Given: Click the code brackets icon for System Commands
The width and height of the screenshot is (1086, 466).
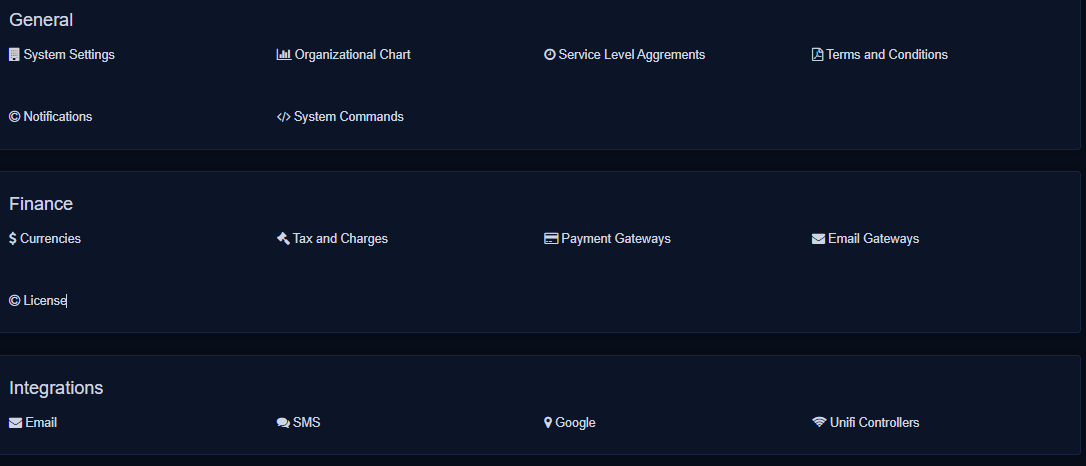Looking at the screenshot, I should [x=283, y=117].
